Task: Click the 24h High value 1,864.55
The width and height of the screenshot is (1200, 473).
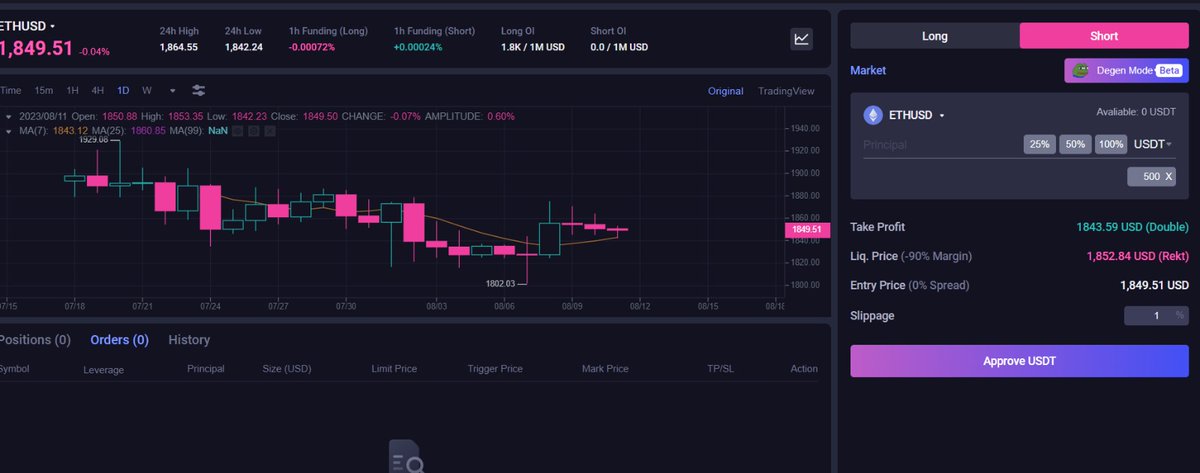Action: tap(179, 47)
